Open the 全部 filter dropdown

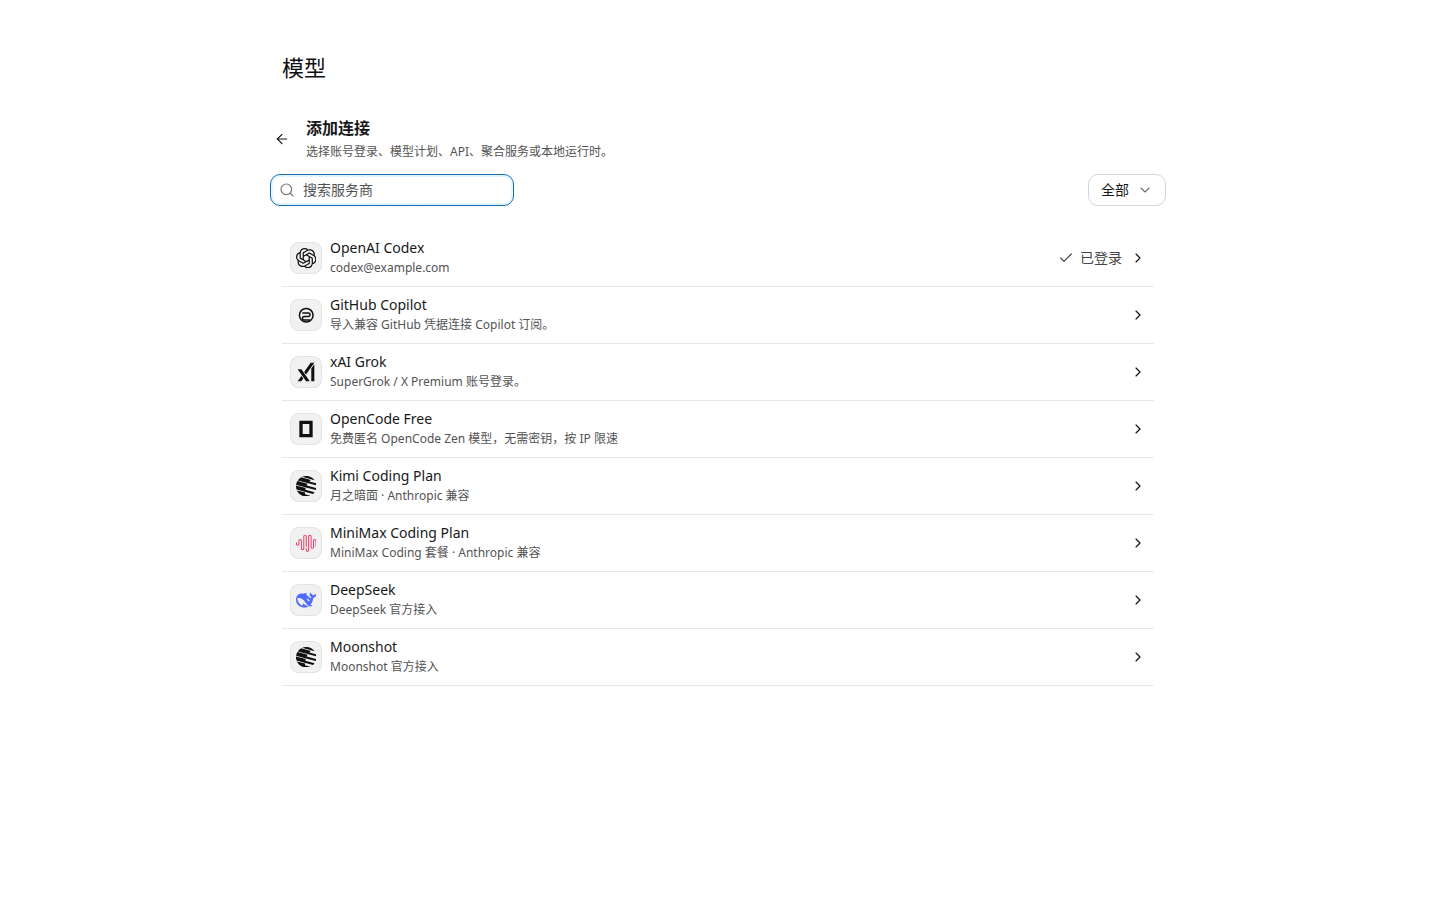[1127, 190]
